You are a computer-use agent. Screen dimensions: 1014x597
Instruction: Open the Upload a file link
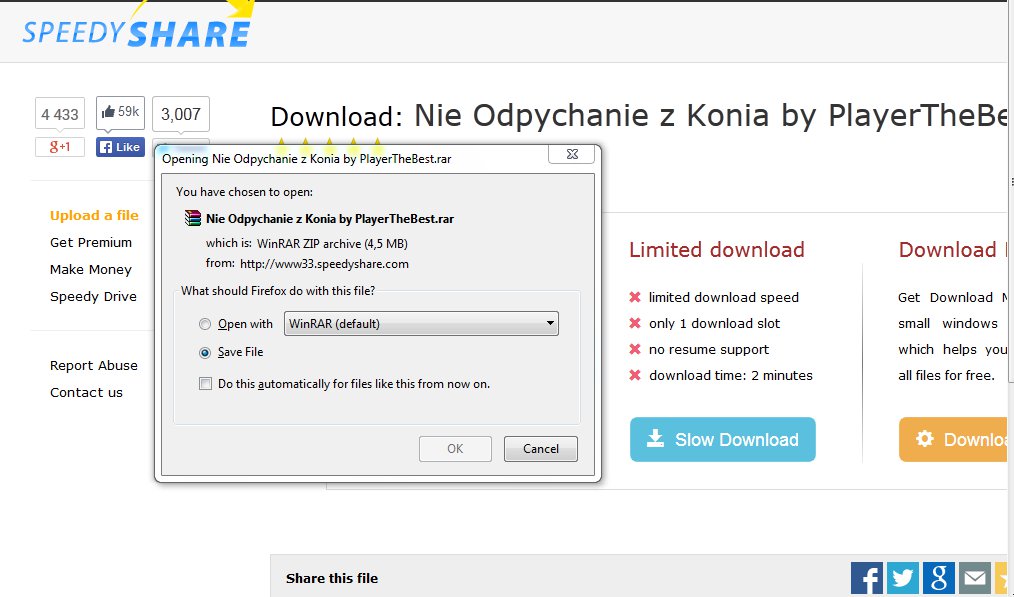coord(94,215)
